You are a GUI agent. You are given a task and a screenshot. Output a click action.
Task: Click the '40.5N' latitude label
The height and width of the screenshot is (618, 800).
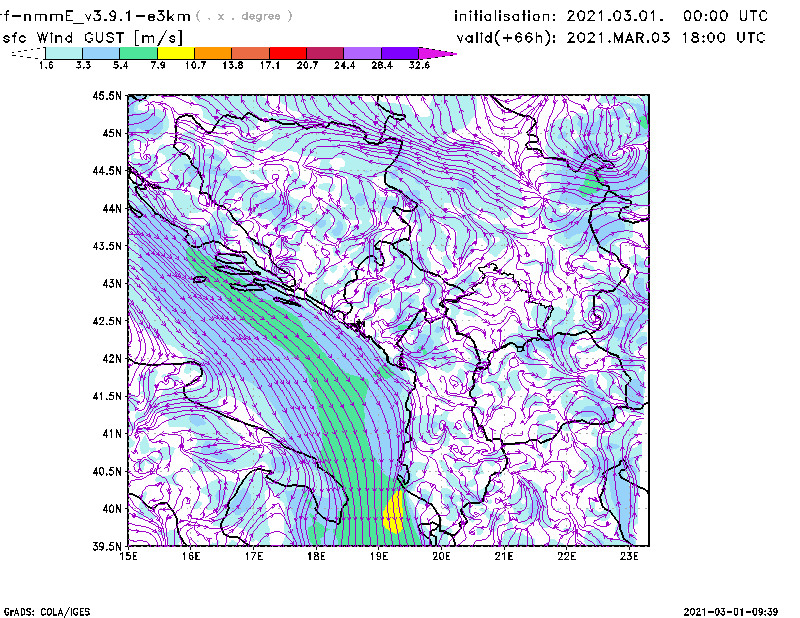(x=107, y=471)
